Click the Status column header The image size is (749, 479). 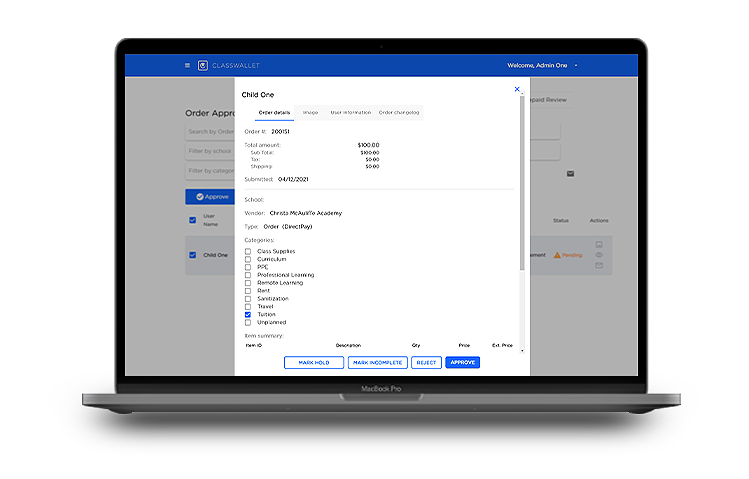coord(561,221)
